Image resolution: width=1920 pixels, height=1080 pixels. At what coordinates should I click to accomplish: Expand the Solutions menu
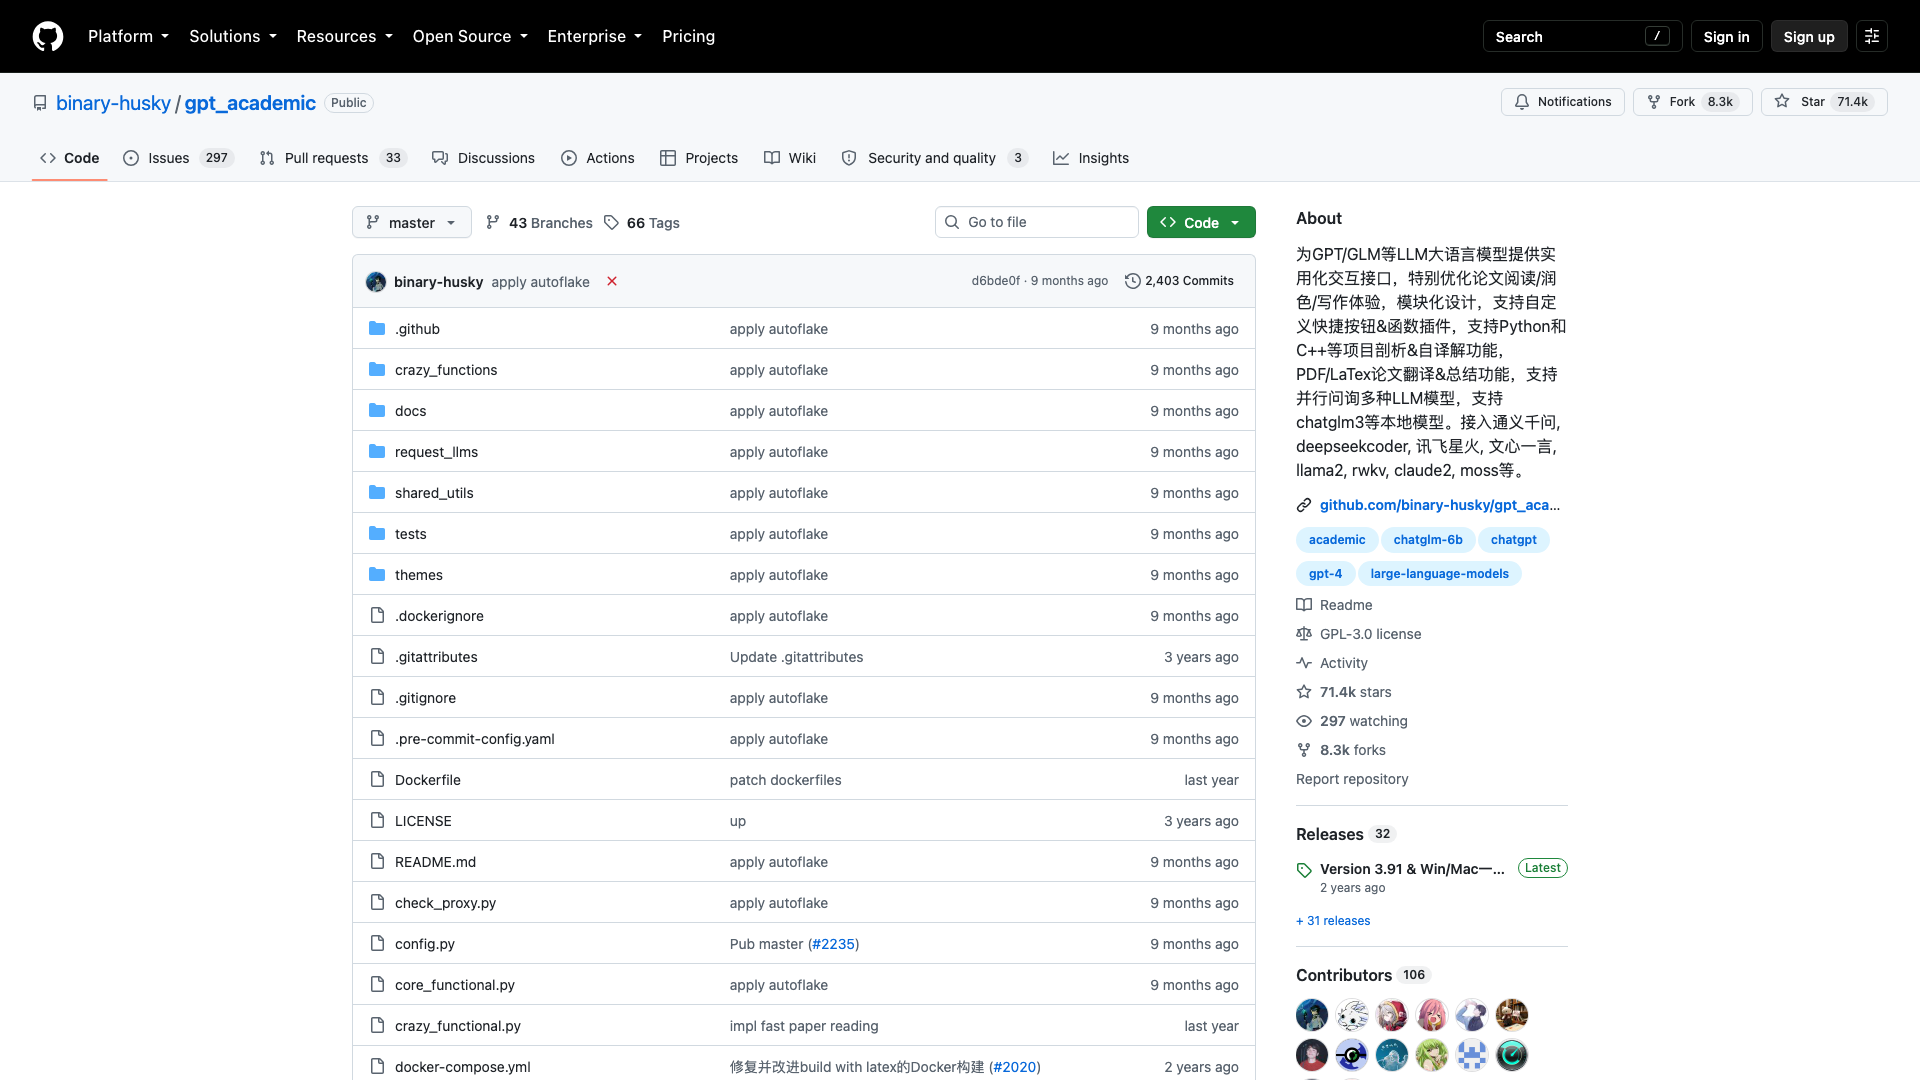pos(233,36)
